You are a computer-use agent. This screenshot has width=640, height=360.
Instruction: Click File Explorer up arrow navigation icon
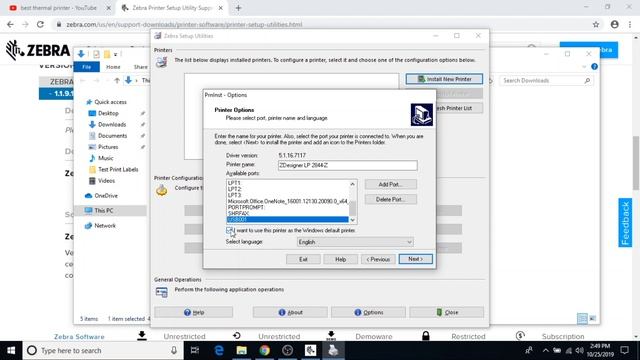click(x=117, y=81)
